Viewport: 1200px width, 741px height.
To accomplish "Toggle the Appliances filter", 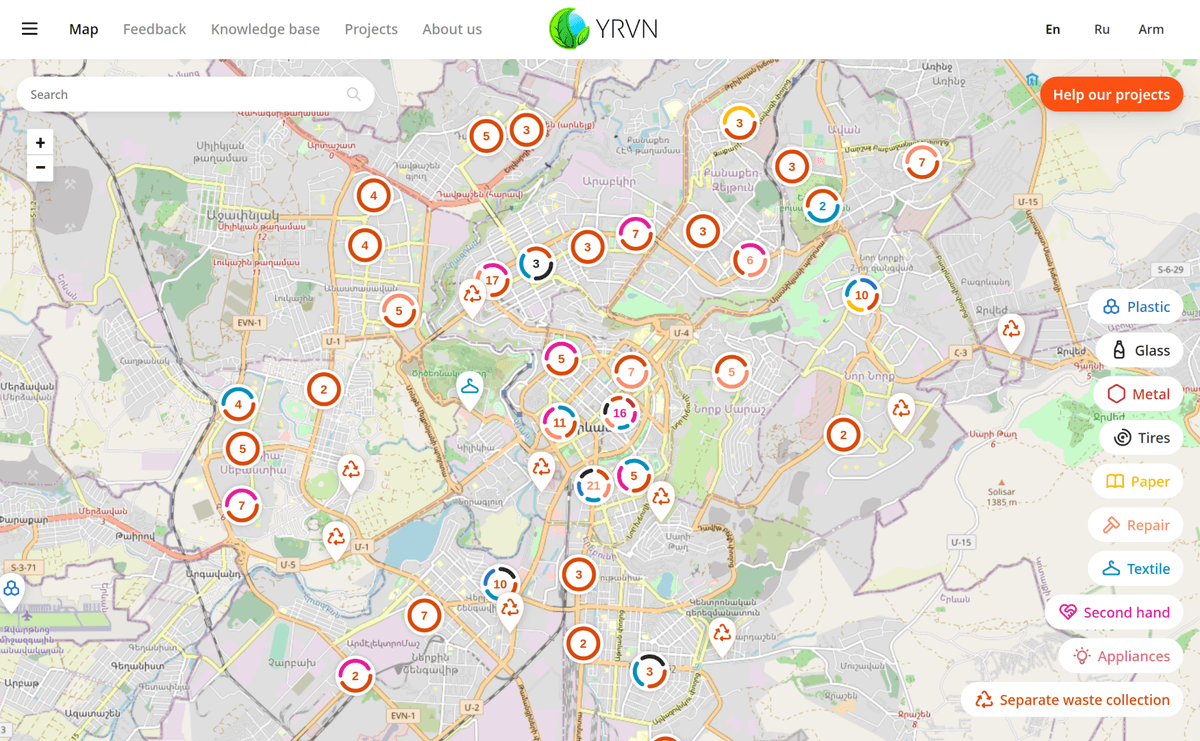I will (1121, 656).
